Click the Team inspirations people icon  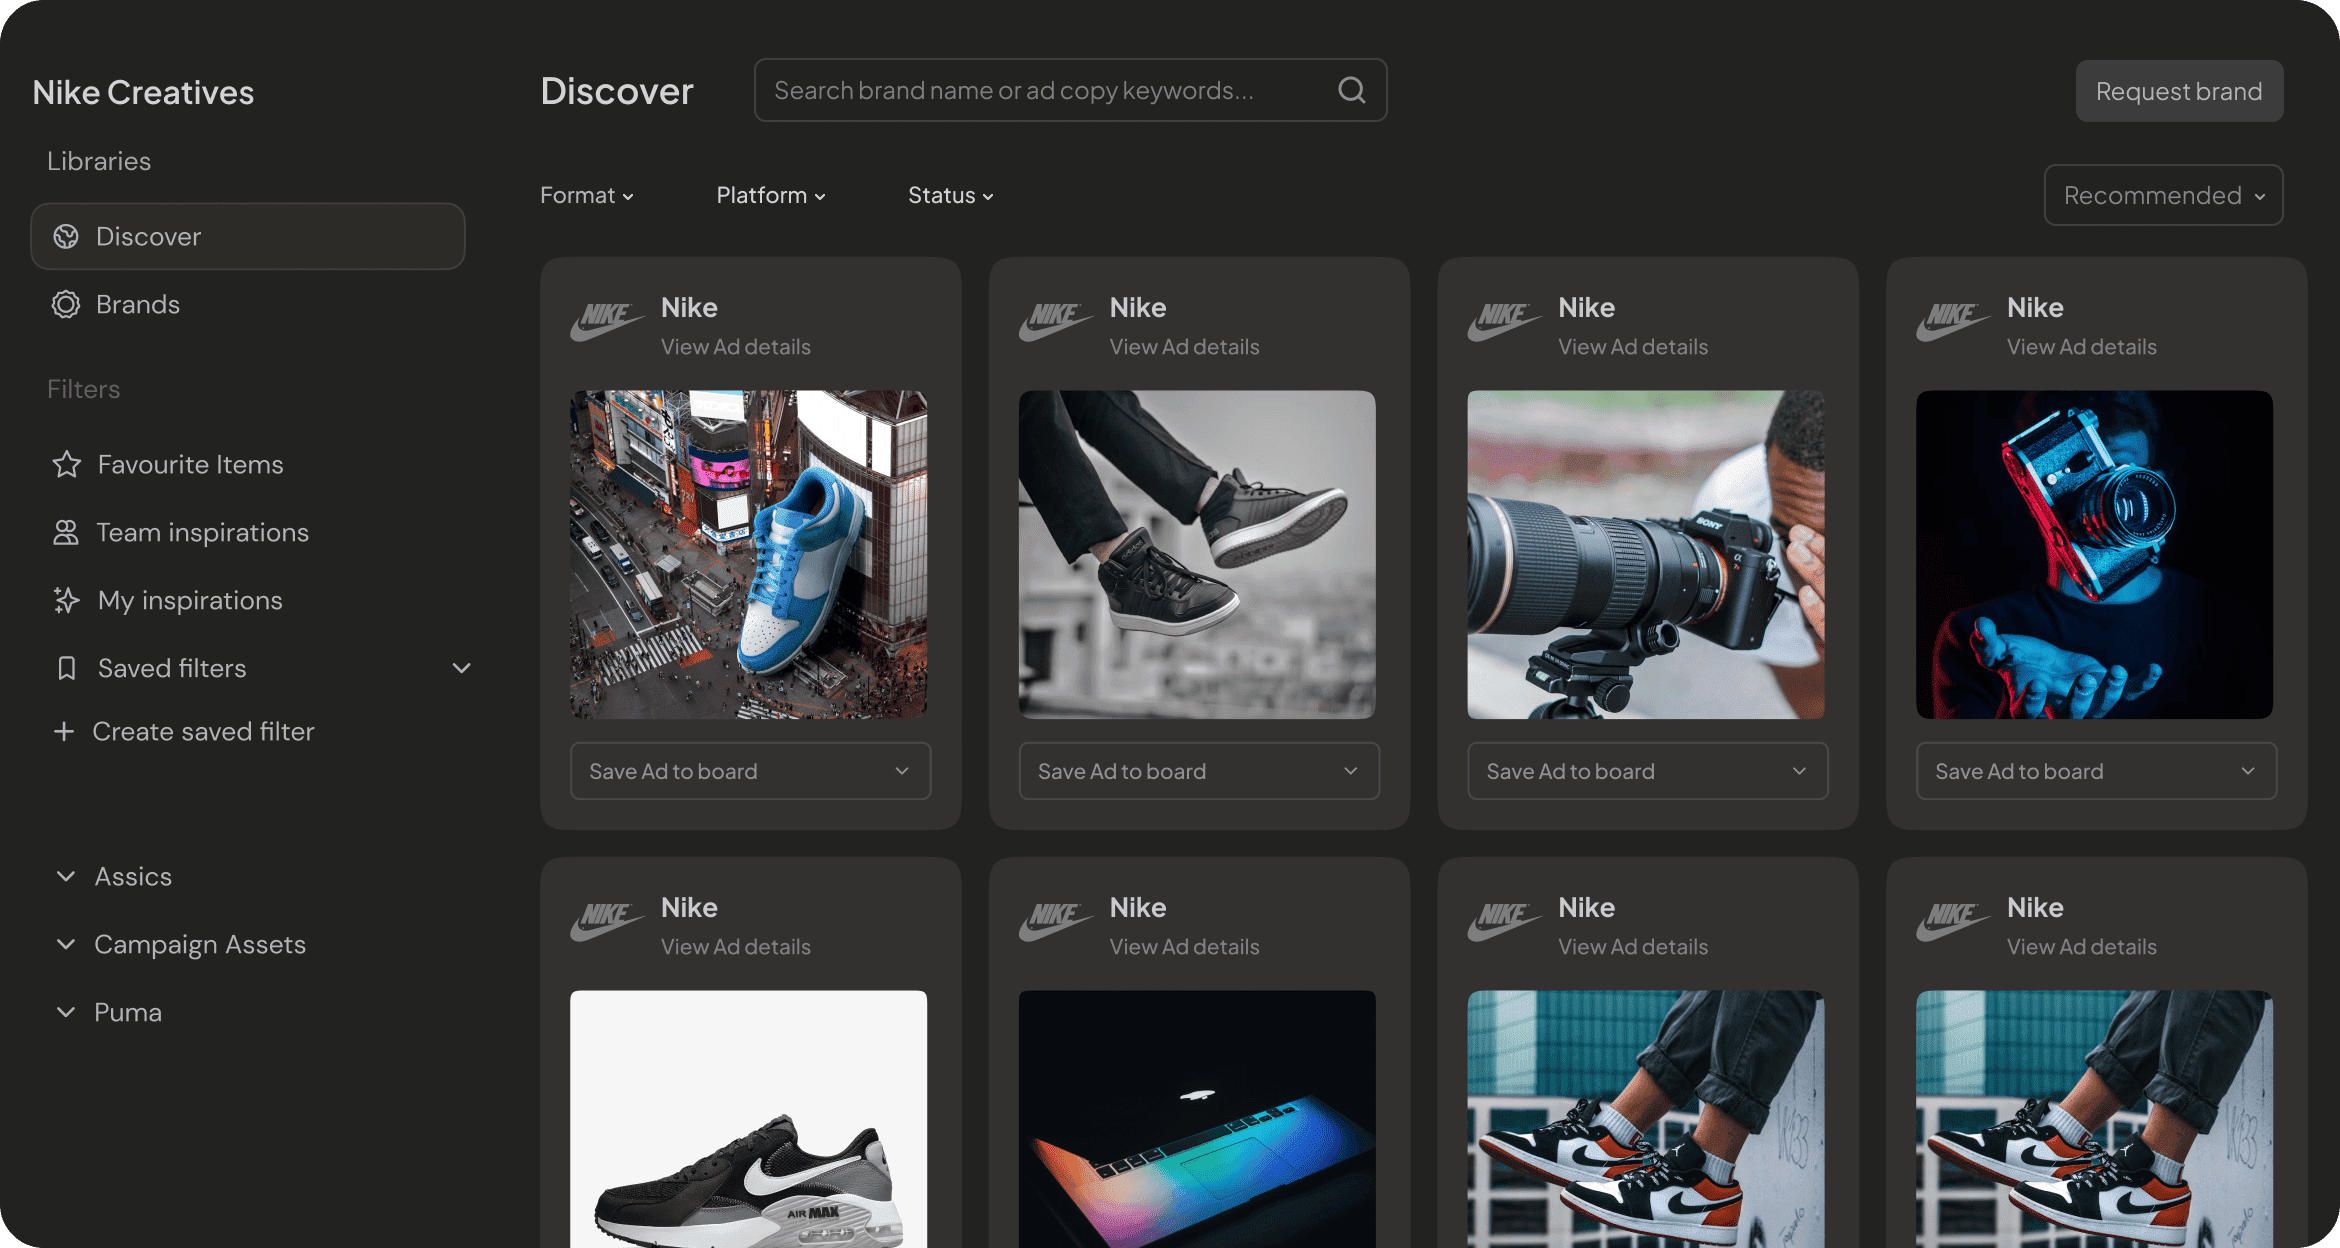[66, 532]
